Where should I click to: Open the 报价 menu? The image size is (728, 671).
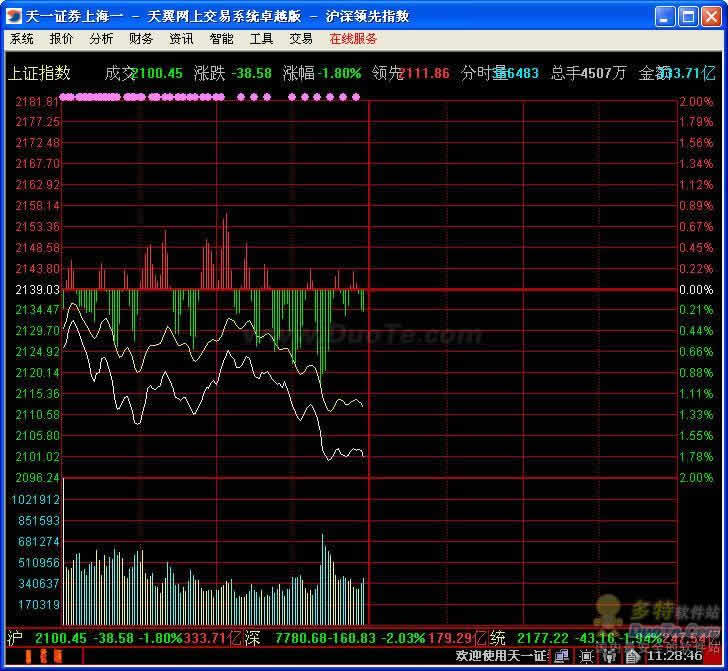click(61, 39)
